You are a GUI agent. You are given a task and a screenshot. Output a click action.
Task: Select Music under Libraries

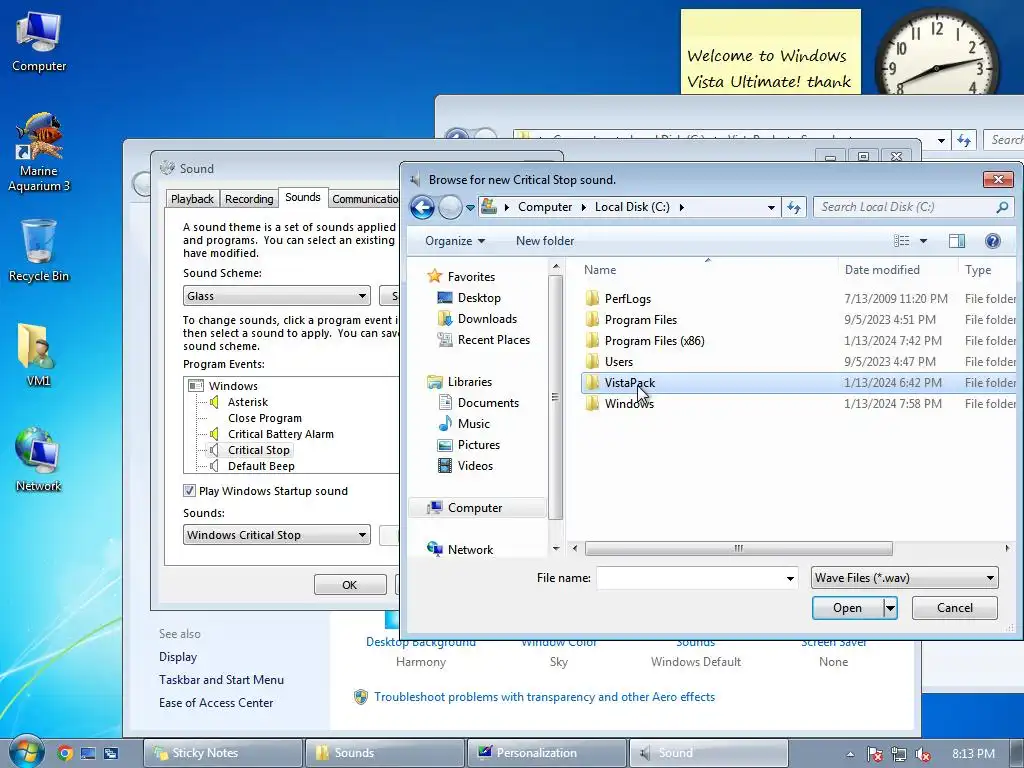coord(473,424)
